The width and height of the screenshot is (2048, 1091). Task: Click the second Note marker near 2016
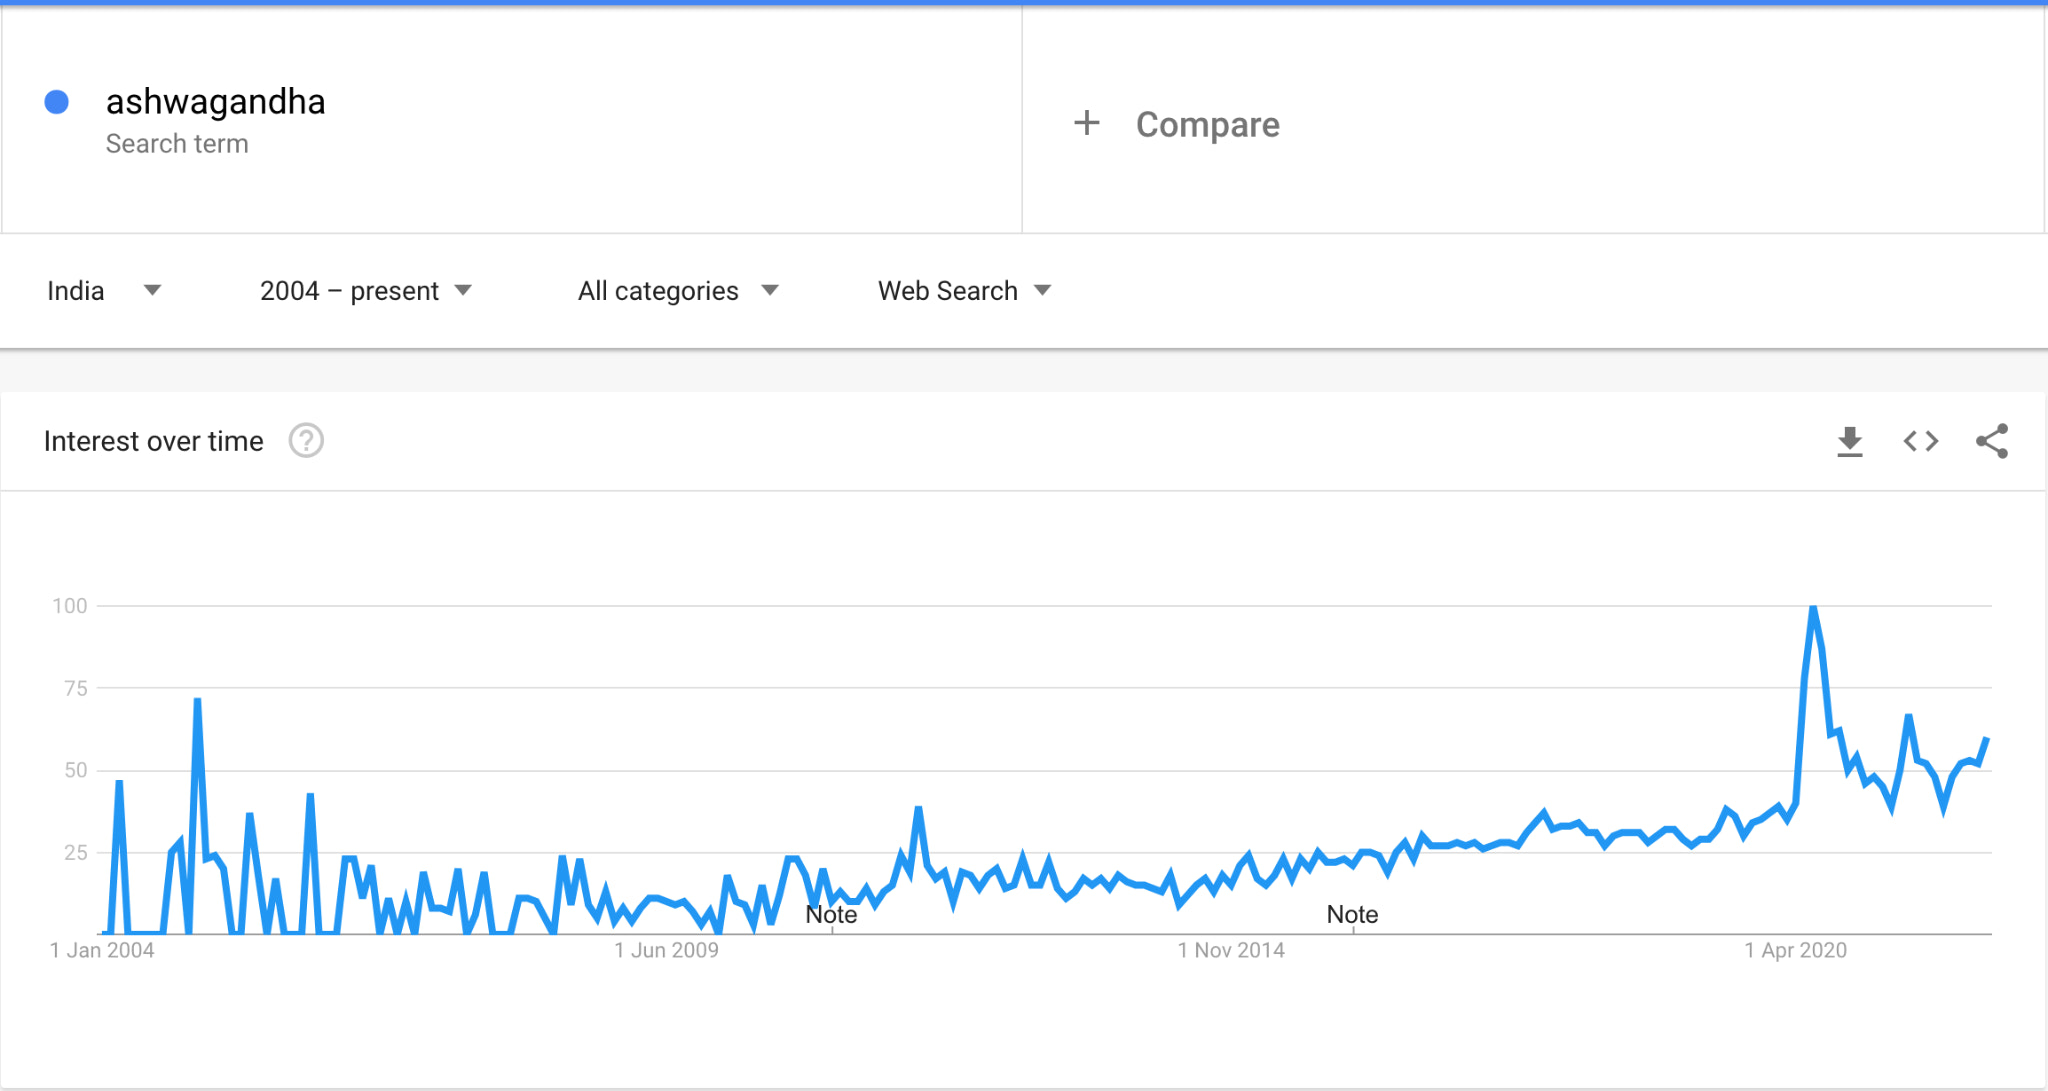[x=1352, y=915]
